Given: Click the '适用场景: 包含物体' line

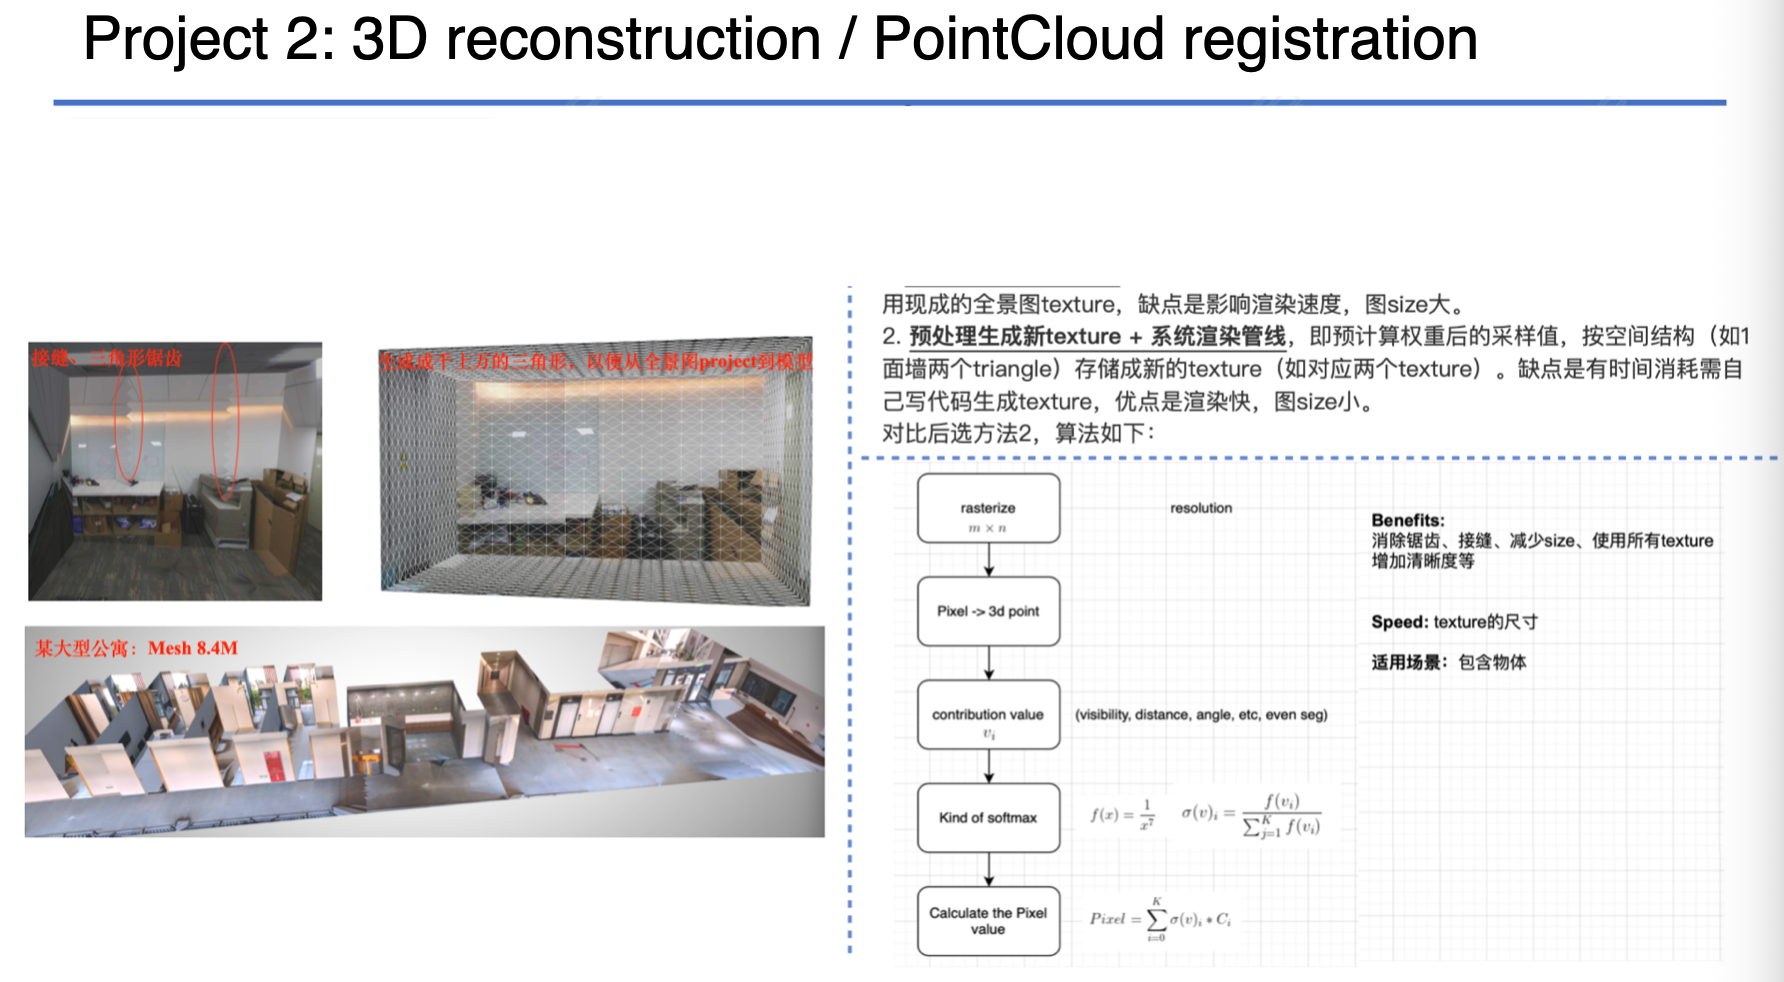Looking at the screenshot, I should [x=1448, y=662].
